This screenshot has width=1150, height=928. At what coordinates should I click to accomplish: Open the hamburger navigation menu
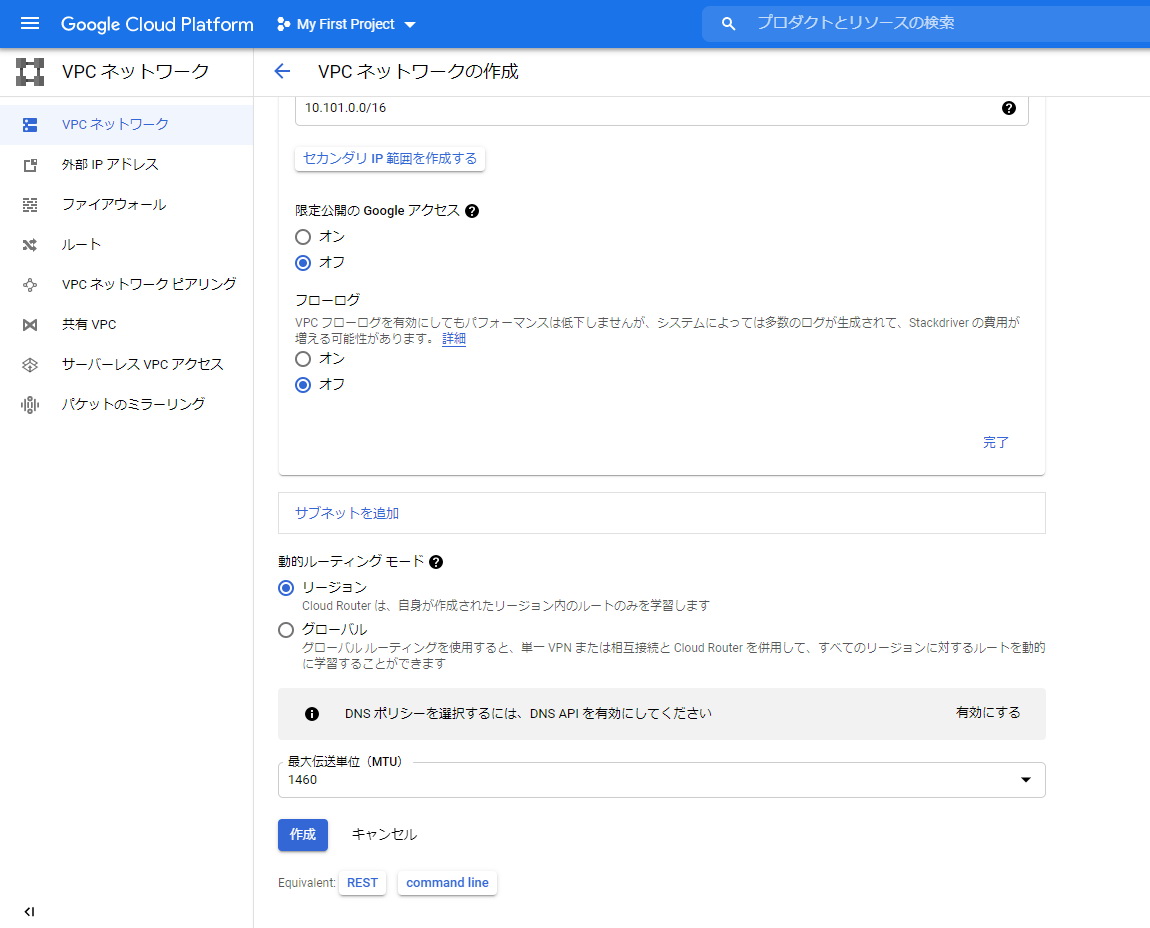click(x=30, y=23)
